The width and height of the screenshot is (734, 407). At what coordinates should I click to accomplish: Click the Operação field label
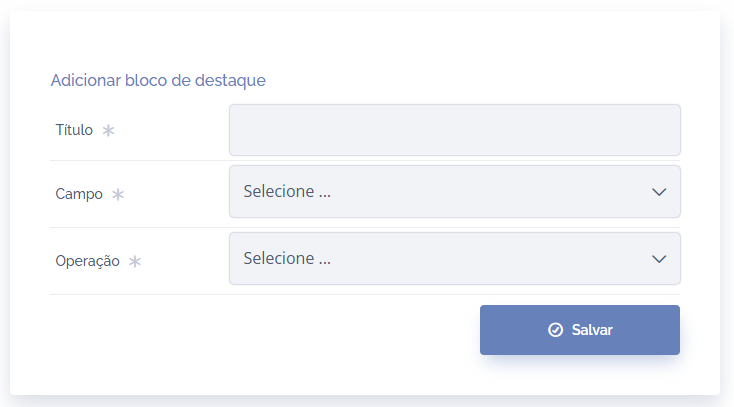click(x=87, y=261)
